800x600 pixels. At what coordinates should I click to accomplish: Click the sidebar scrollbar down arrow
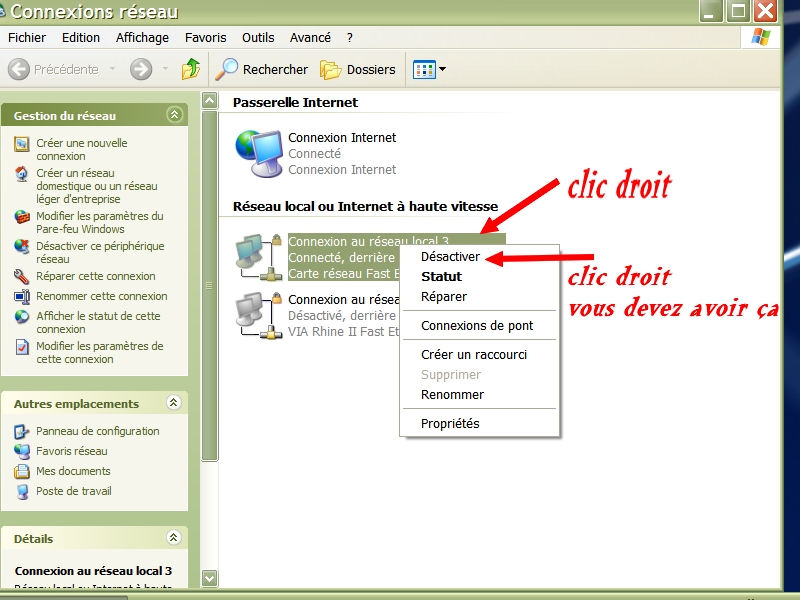click(x=210, y=578)
